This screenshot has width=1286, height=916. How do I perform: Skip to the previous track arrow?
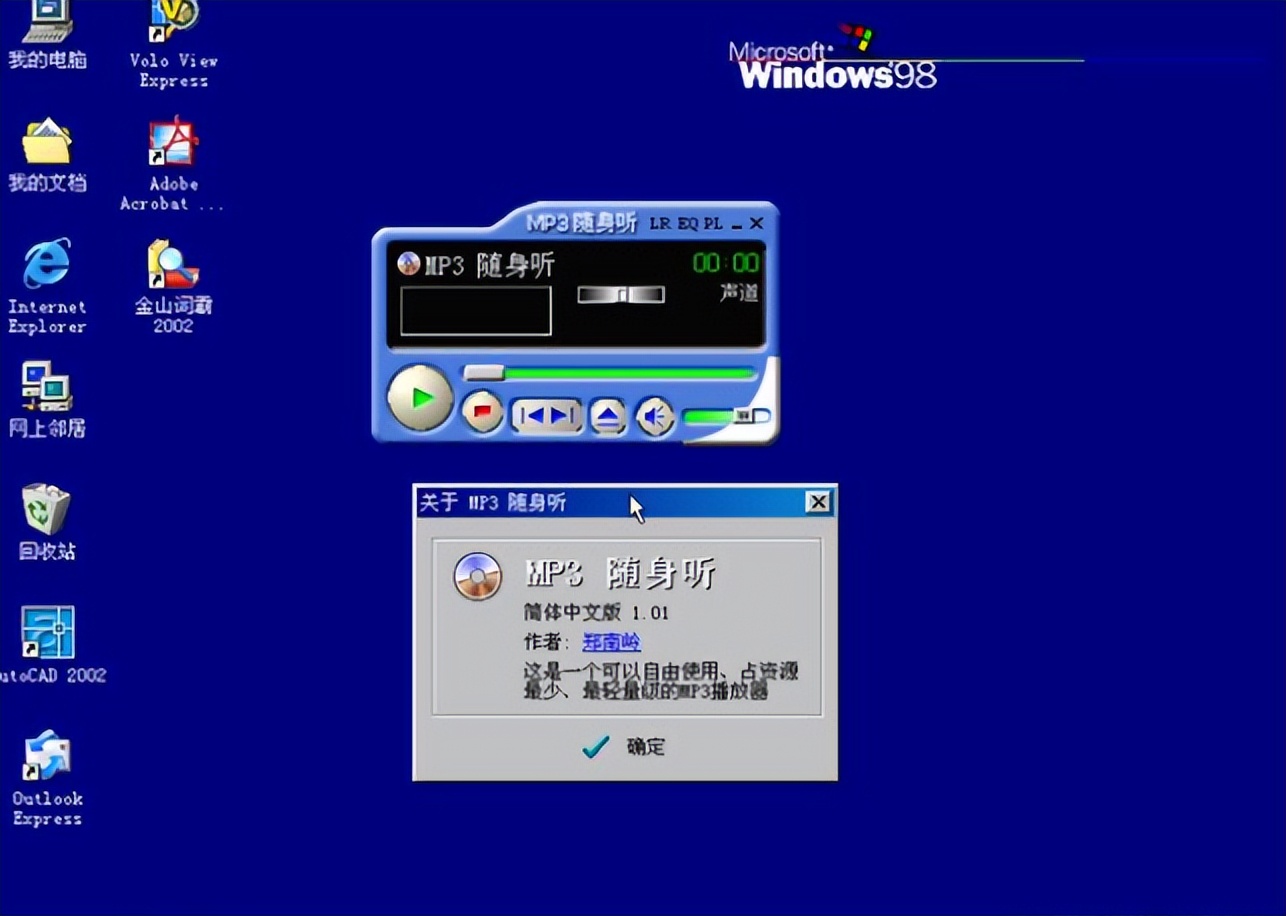click(531, 415)
